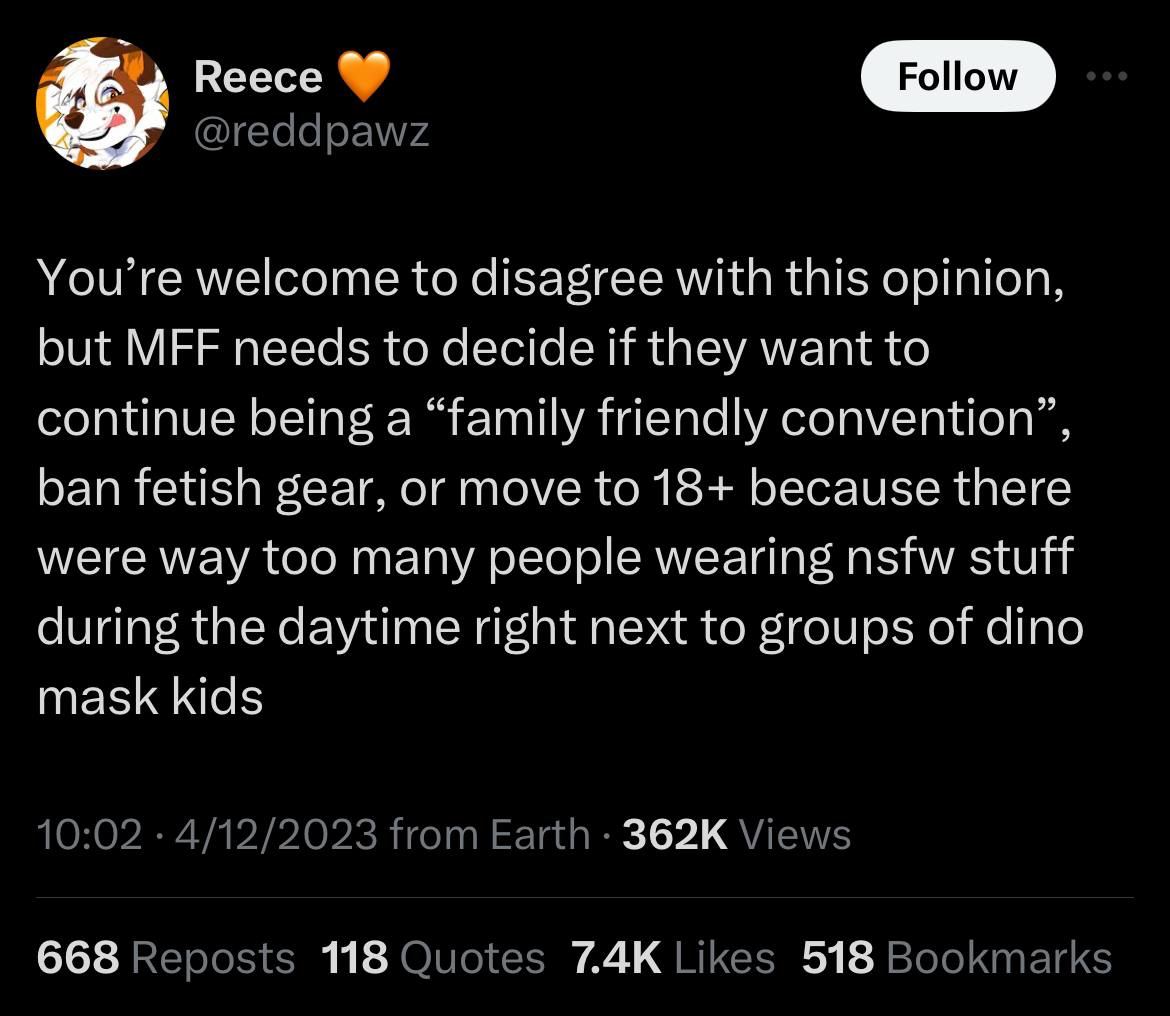Click the 10:02 timestamp

point(89,834)
